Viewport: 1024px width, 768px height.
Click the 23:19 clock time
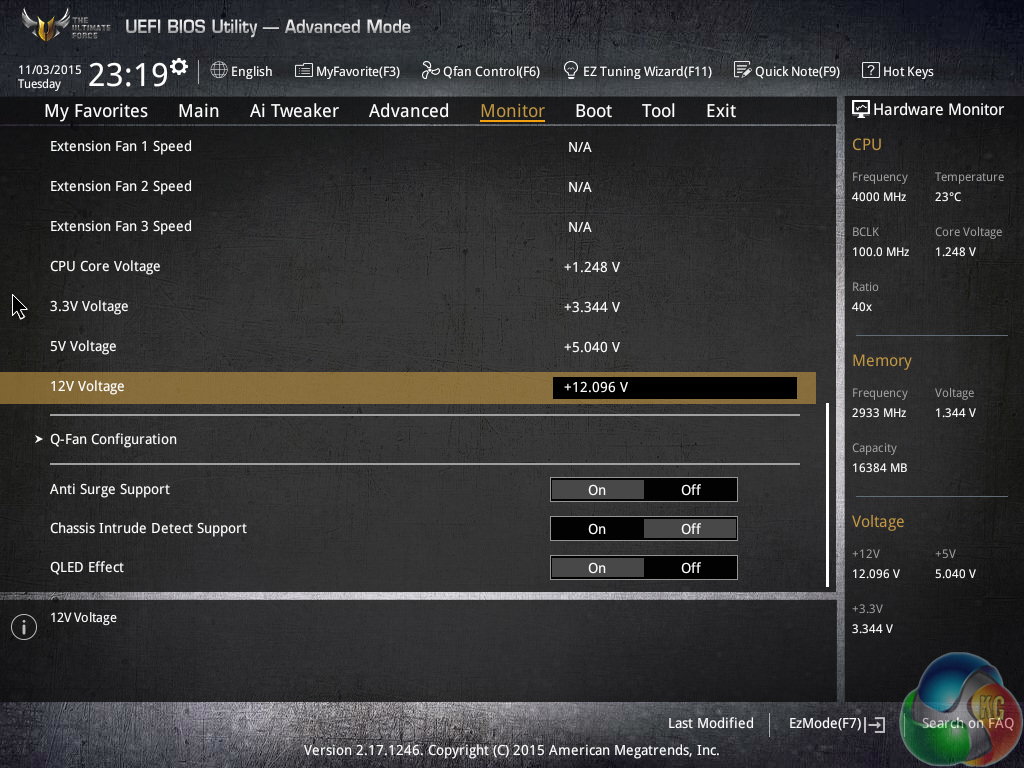(x=129, y=74)
